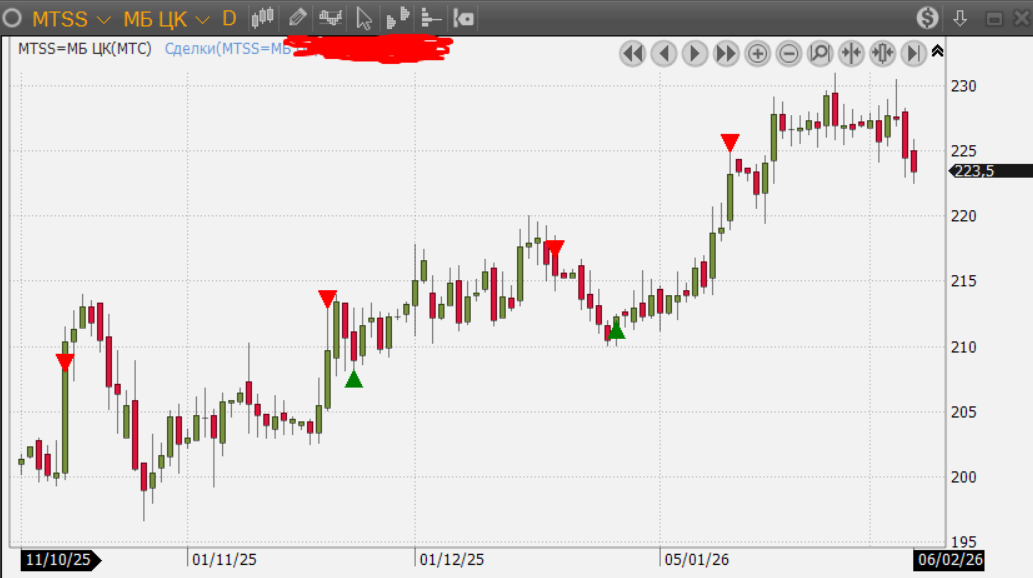The width and height of the screenshot is (1033, 578).
Task: Click the candlestick chart type icon
Action: [262, 18]
